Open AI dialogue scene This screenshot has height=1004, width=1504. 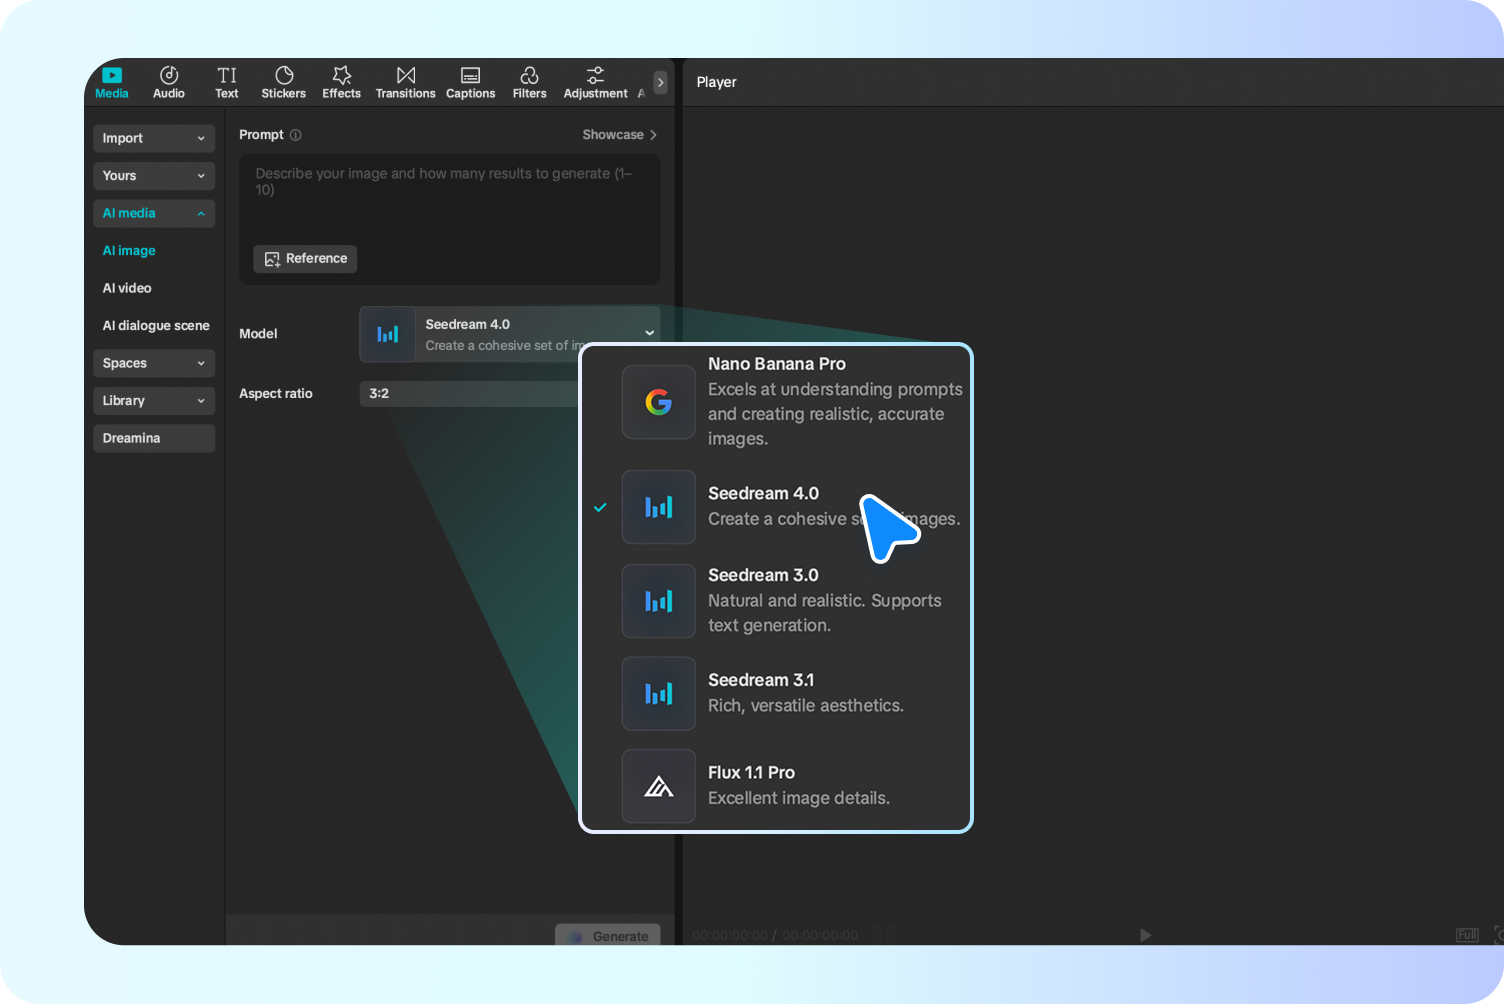pos(156,326)
